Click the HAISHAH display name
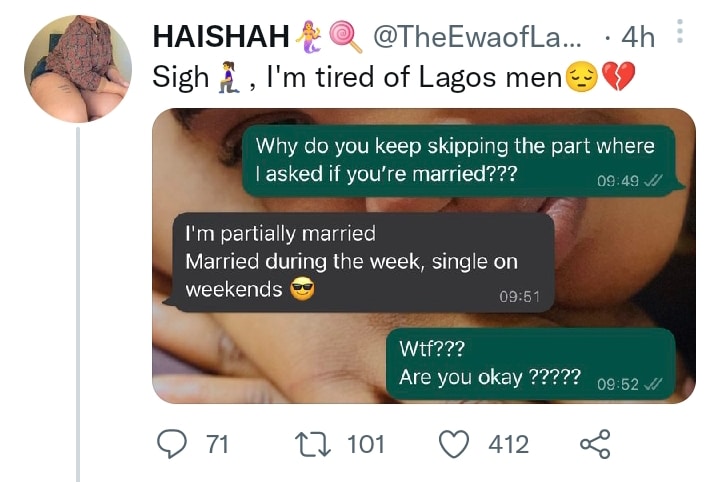The width and height of the screenshot is (720, 482). [x=221, y=37]
